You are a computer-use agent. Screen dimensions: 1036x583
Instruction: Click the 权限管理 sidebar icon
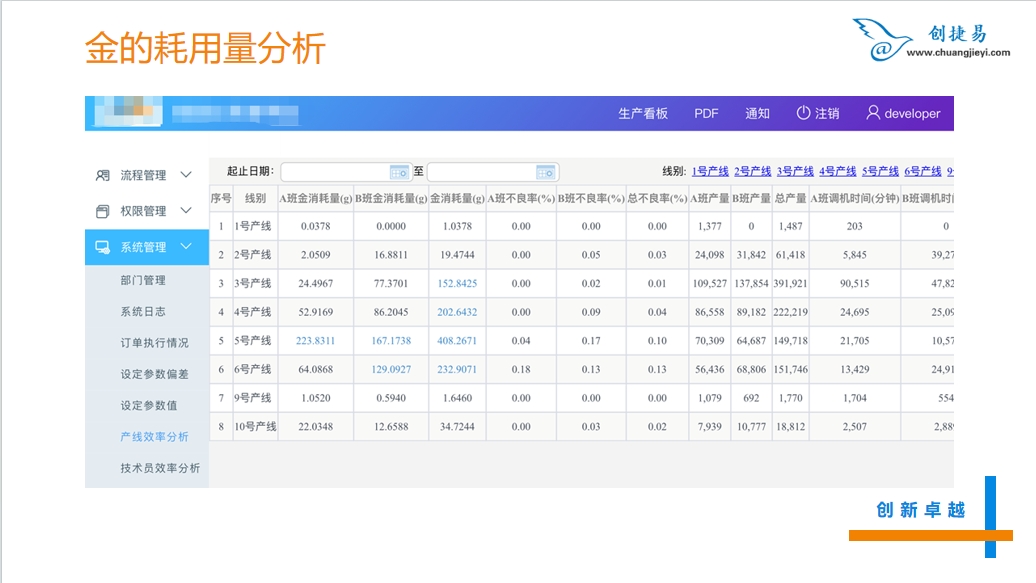coord(102,211)
